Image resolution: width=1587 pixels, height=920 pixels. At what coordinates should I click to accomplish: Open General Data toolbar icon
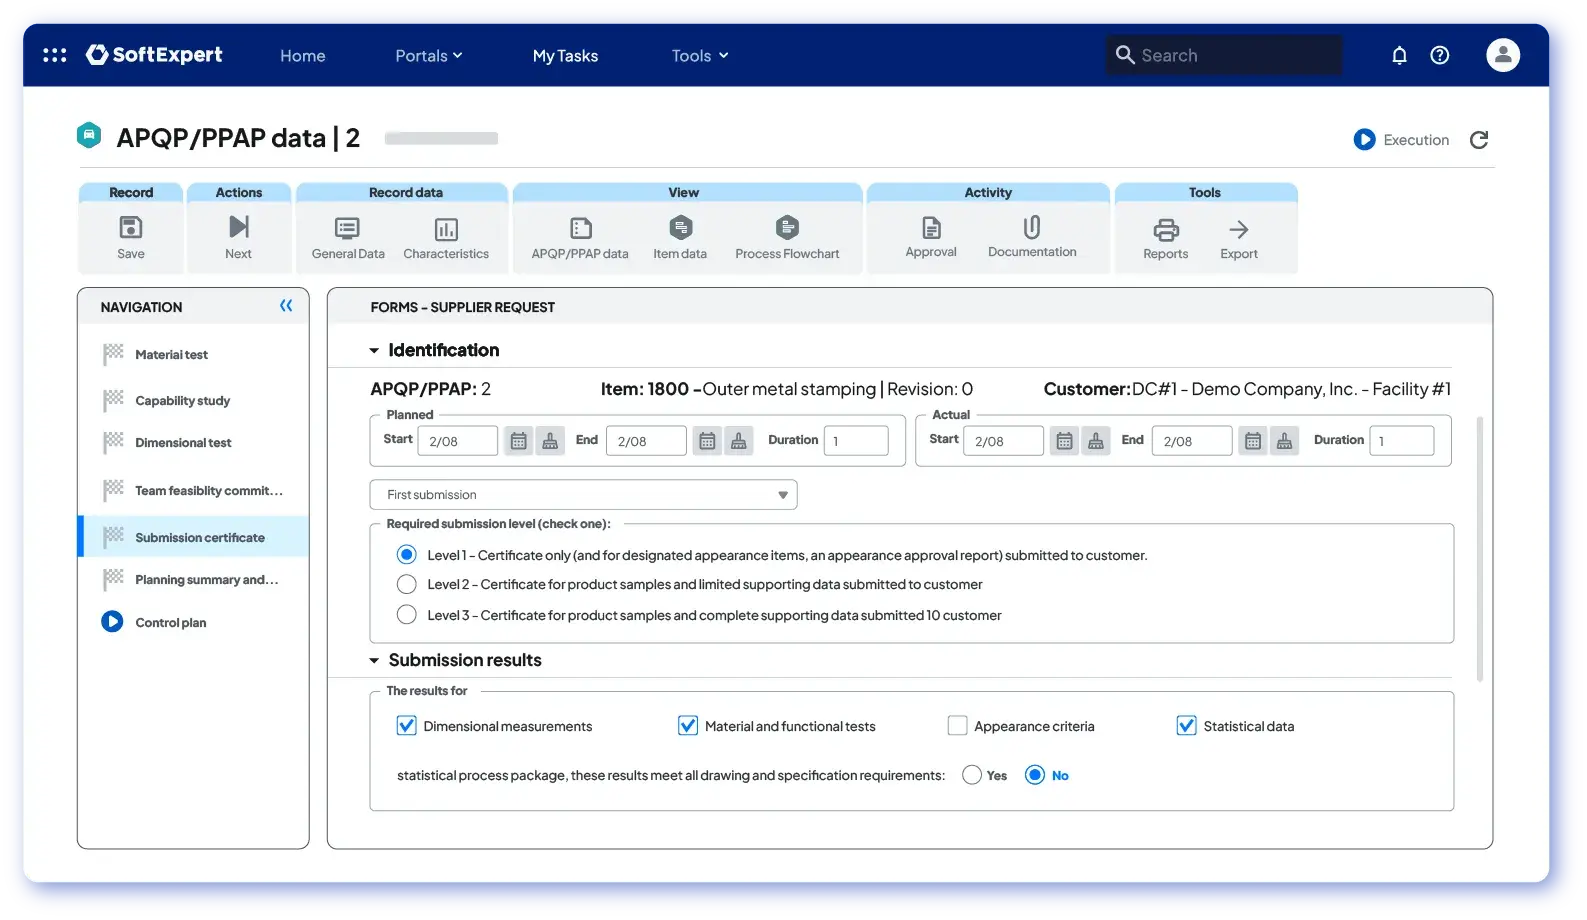point(347,229)
